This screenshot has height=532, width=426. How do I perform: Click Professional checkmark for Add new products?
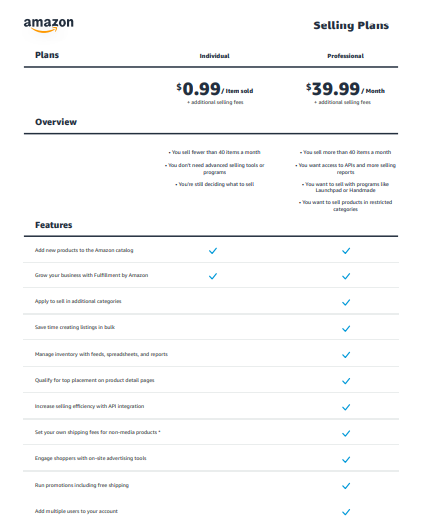[x=346, y=251]
